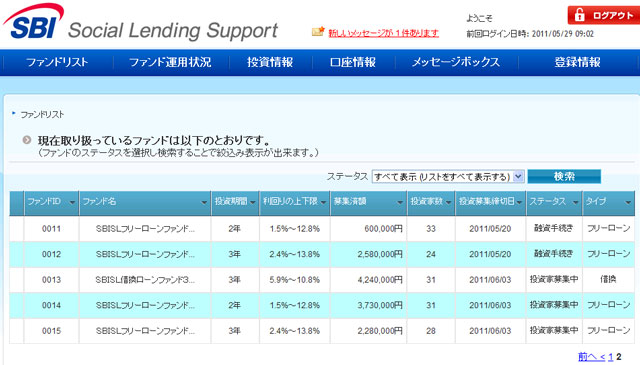Open the ステータス filter dropdown

(x=448, y=176)
